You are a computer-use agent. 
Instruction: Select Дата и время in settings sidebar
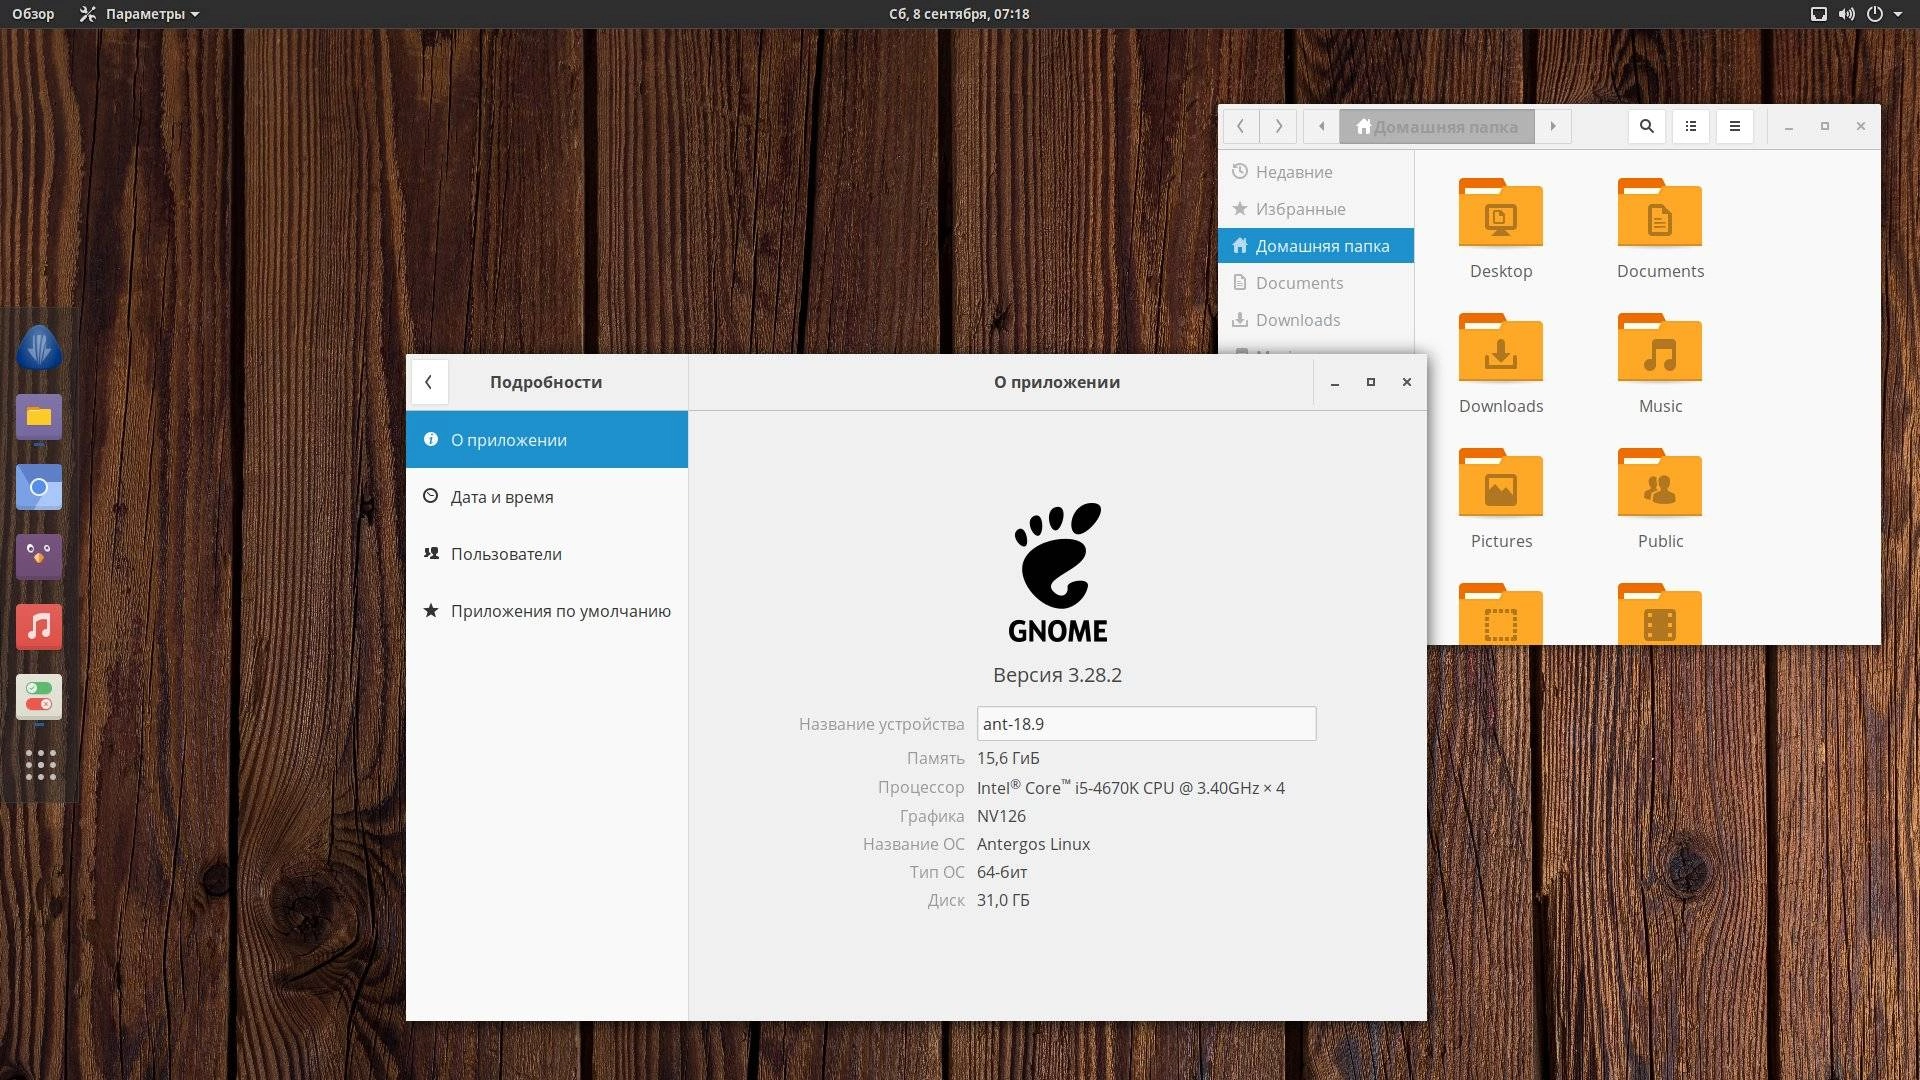(x=547, y=497)
